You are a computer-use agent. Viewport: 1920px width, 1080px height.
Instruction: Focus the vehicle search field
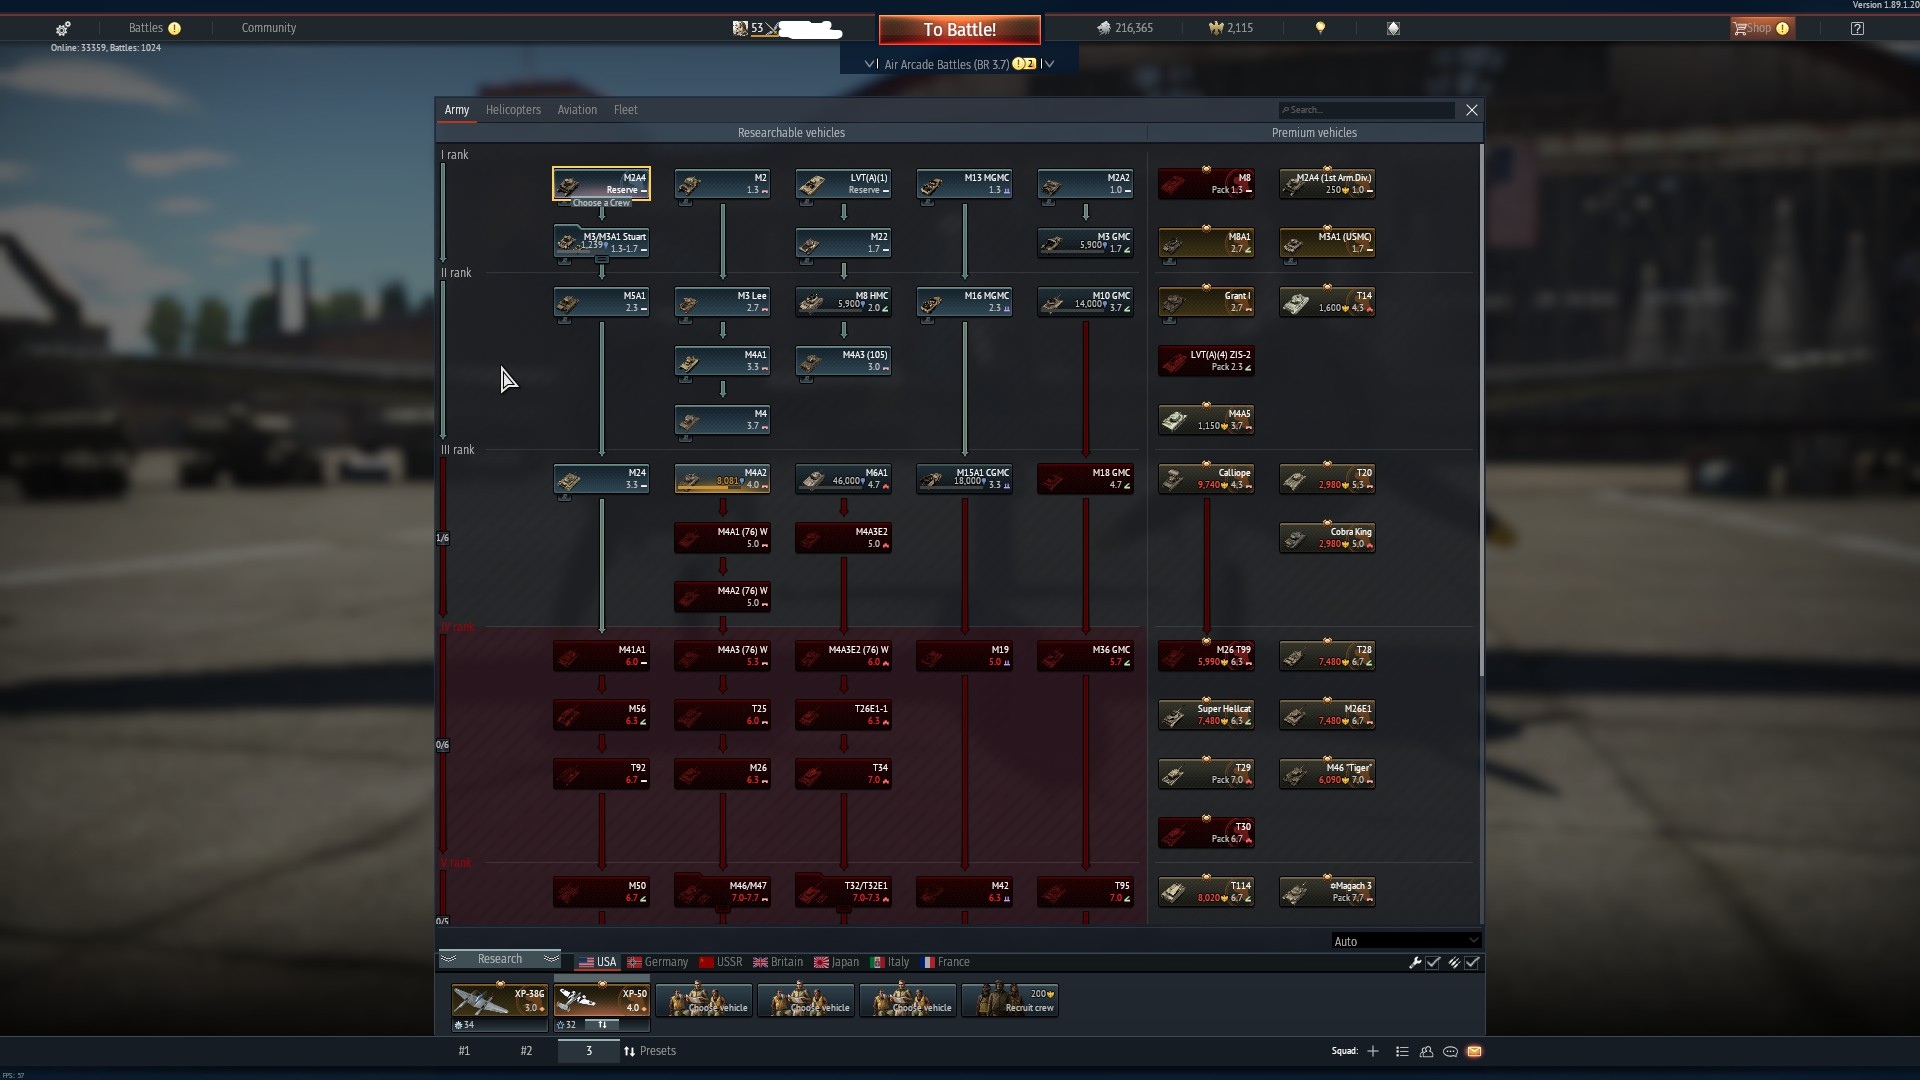[x=1366, y=110]
